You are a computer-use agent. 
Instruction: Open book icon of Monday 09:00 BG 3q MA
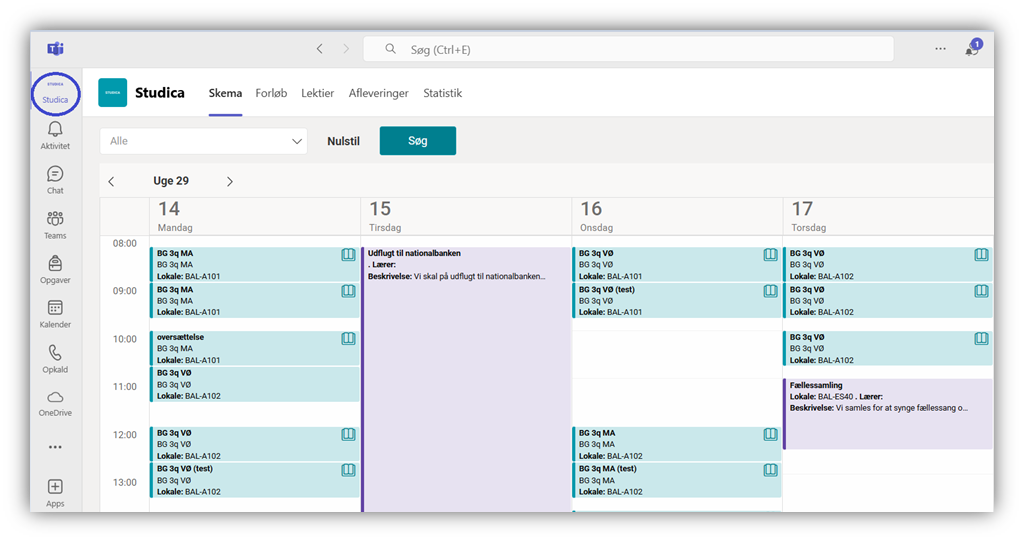click(349, 291)
